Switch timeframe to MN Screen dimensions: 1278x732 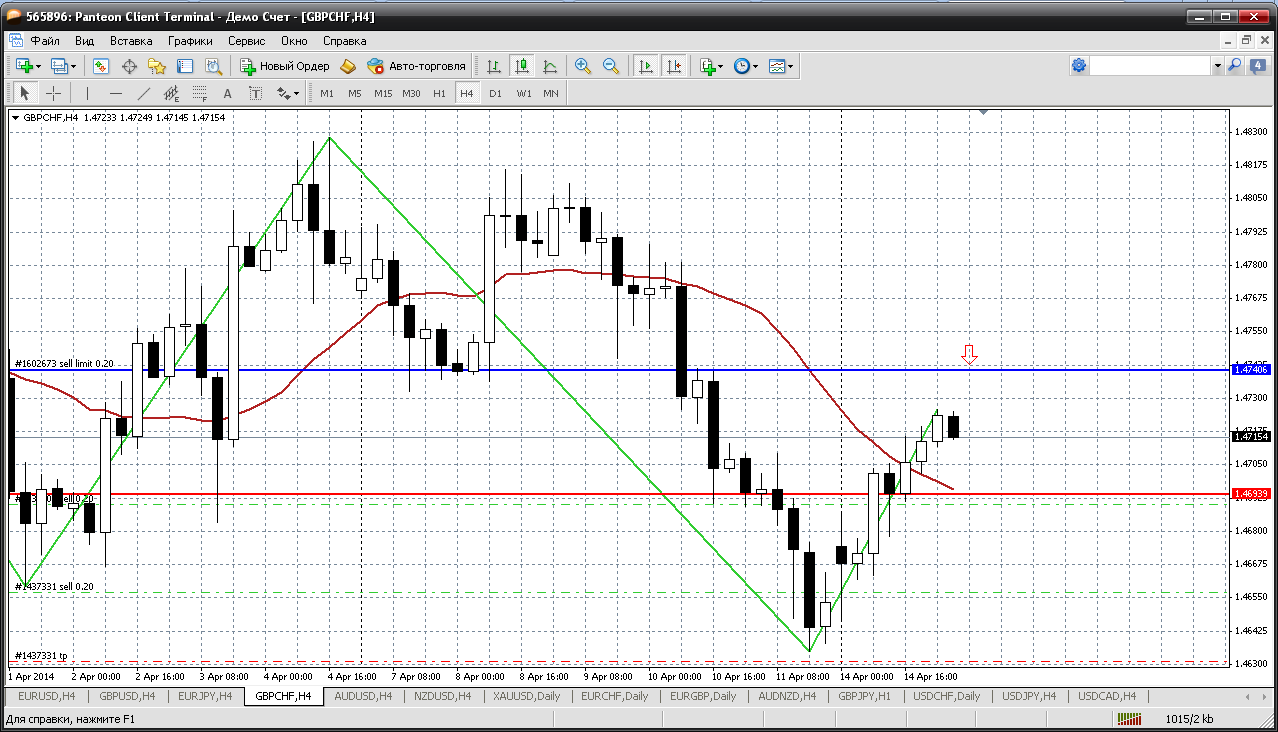tap(551, 93)
